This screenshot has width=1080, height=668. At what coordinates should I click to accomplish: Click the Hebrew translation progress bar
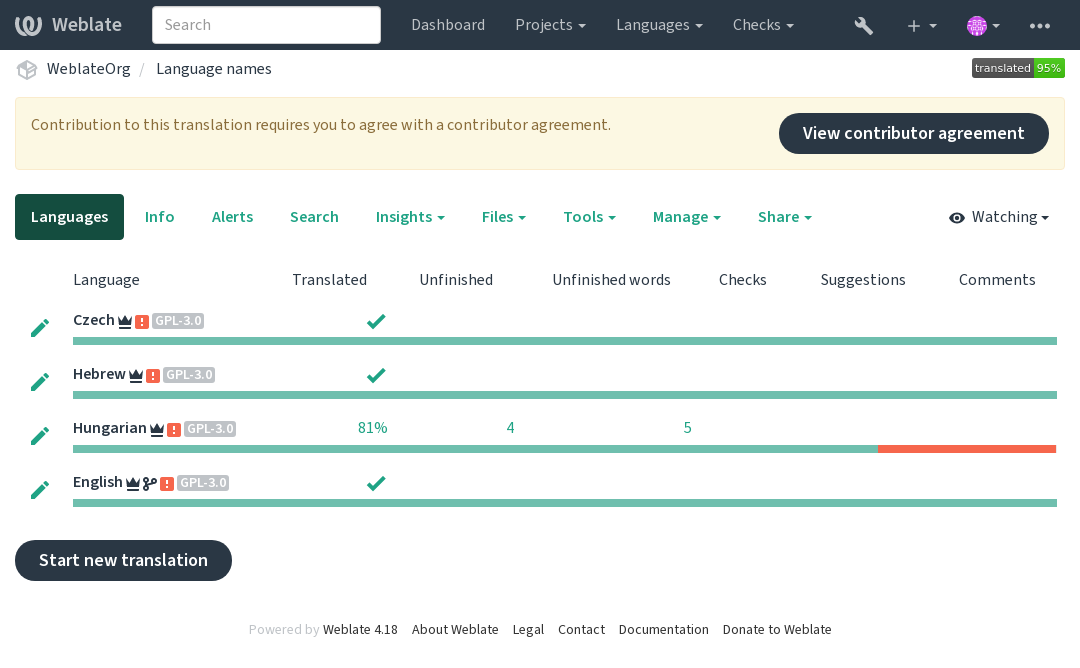565,395
